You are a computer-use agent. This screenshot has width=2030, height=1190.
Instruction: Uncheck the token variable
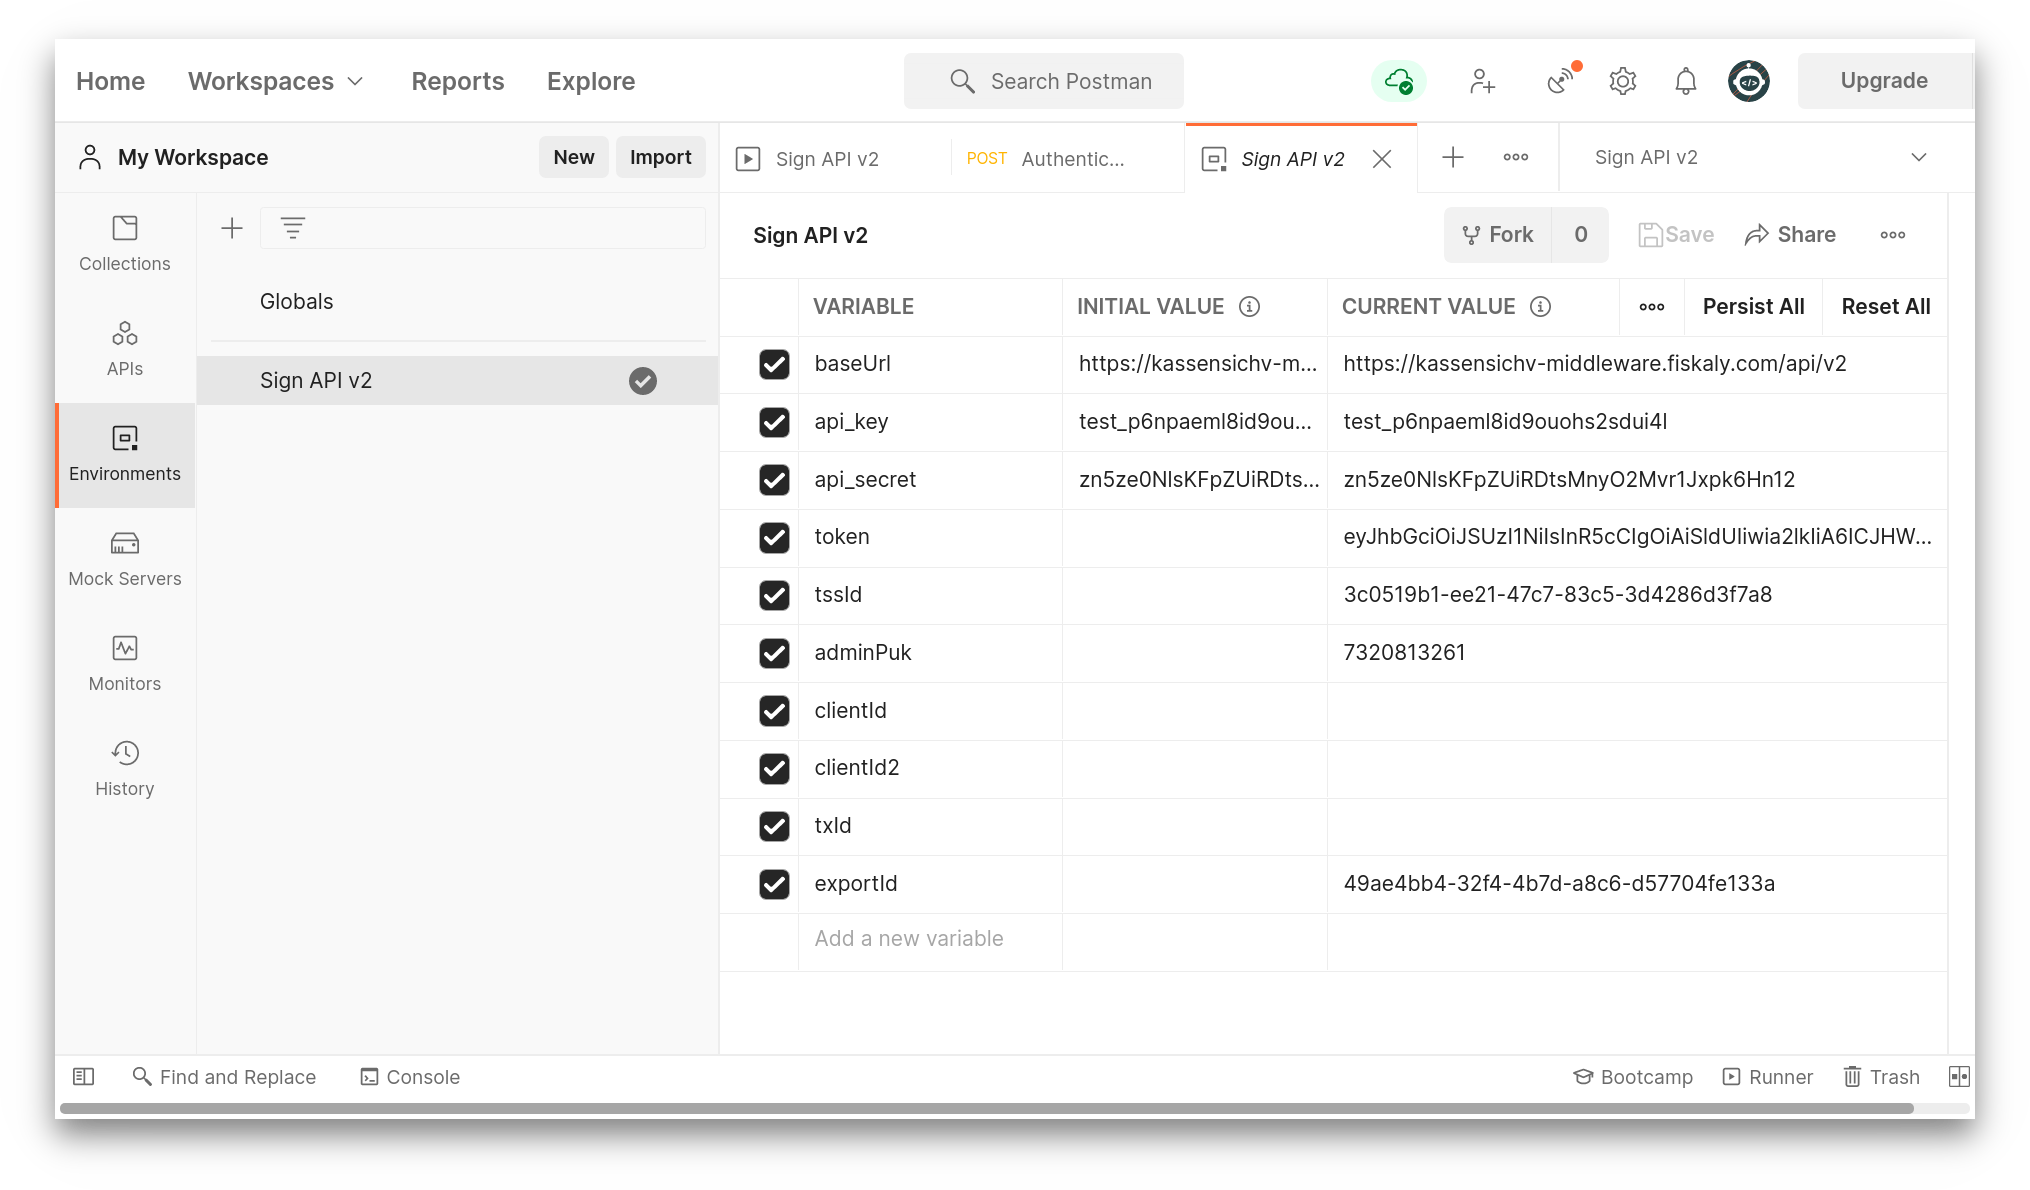(x=774, y=537)
